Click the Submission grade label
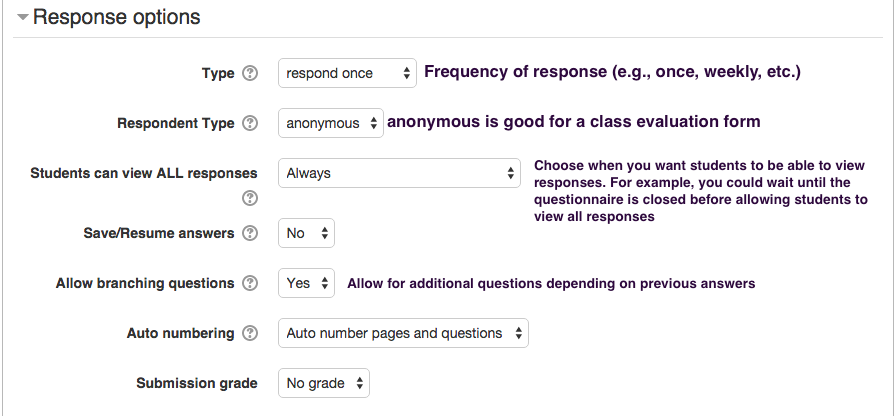 197,384
